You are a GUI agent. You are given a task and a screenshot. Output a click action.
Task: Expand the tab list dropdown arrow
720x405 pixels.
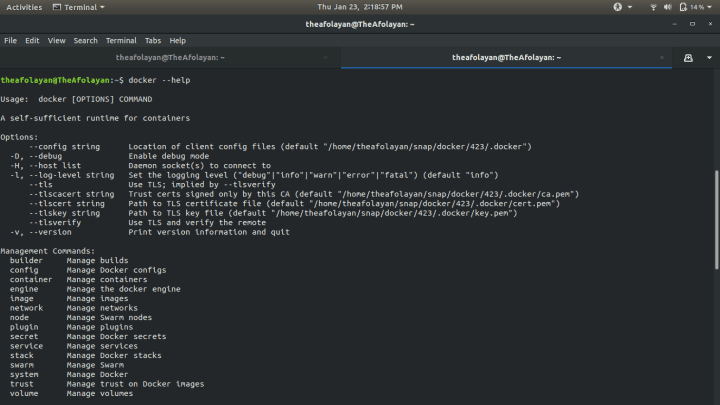(x=709, y=58)
